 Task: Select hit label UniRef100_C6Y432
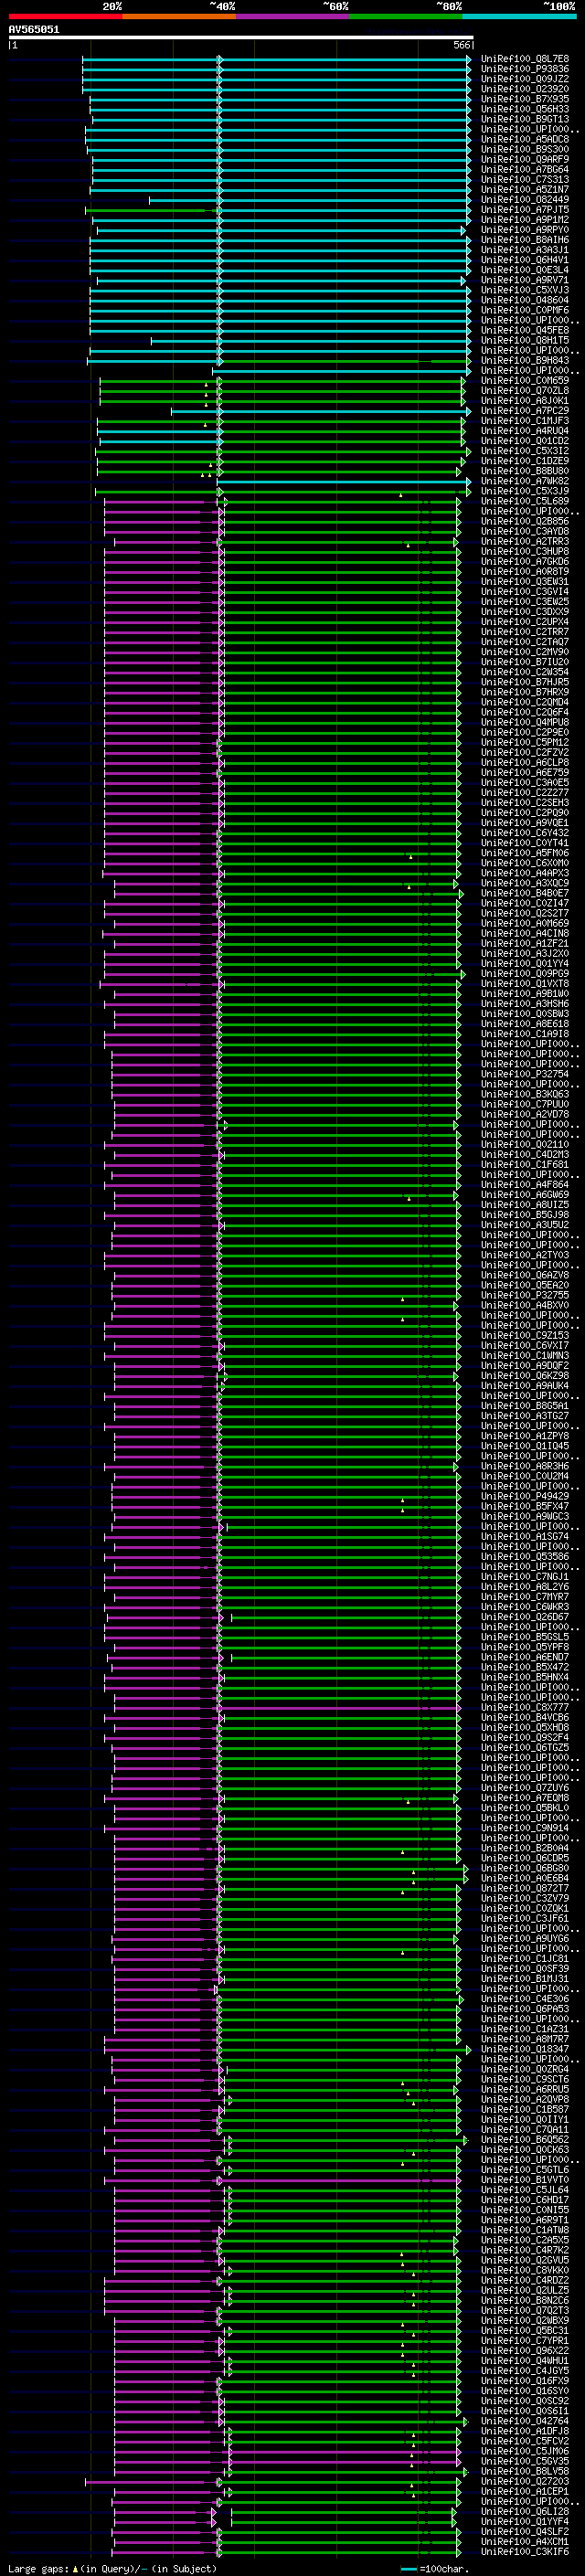point(524,833)
